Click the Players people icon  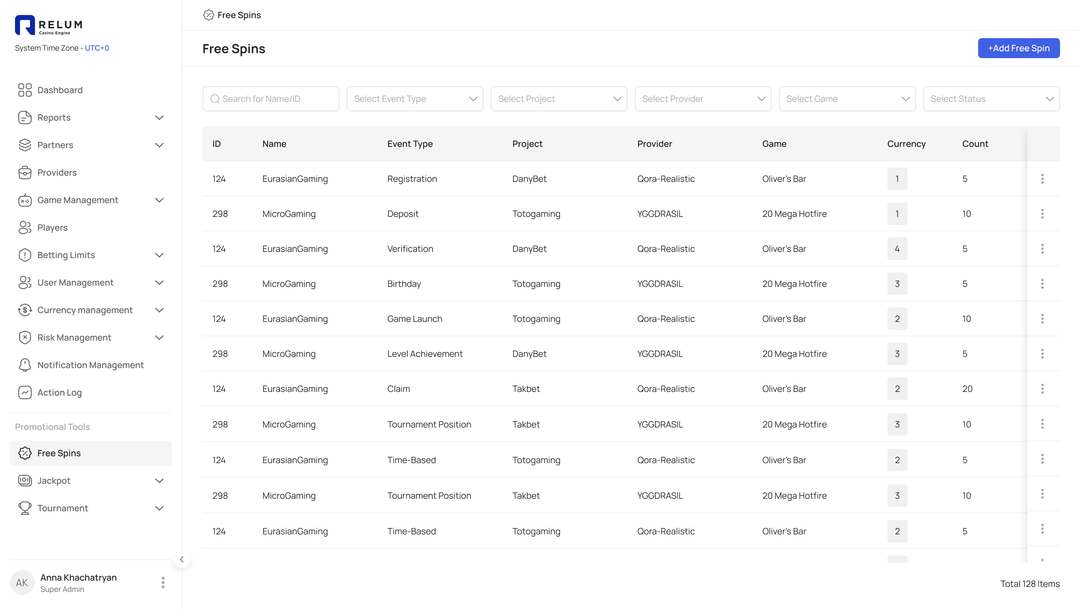coord(25,228)
